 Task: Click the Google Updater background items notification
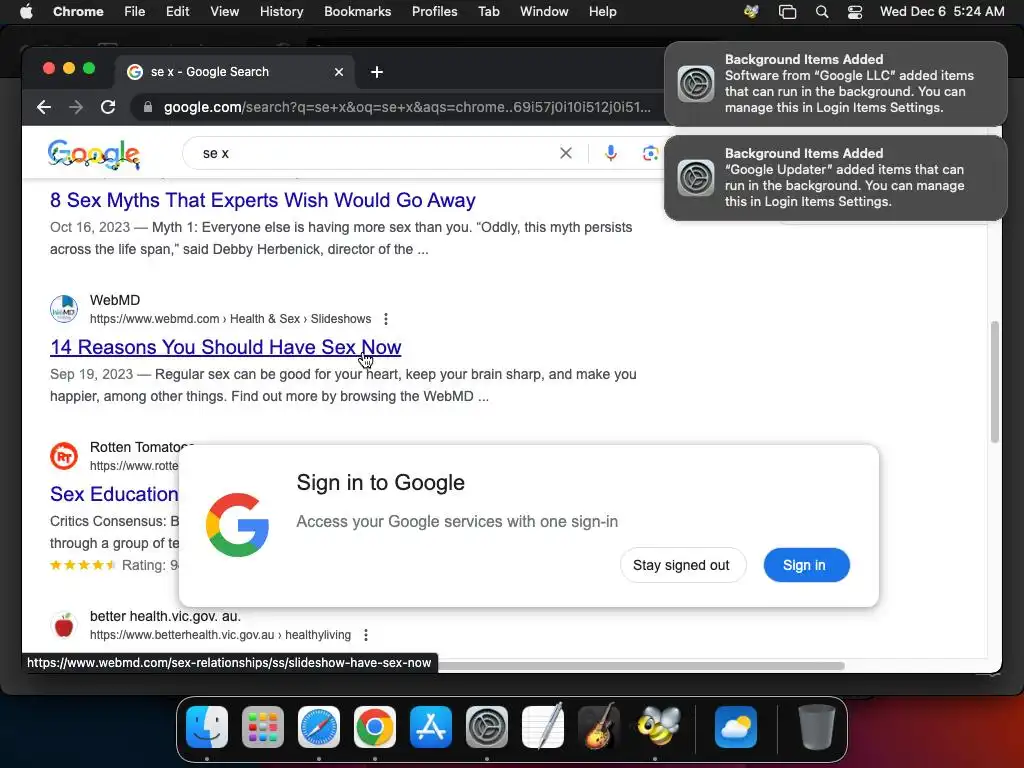[x=835, y=178]
